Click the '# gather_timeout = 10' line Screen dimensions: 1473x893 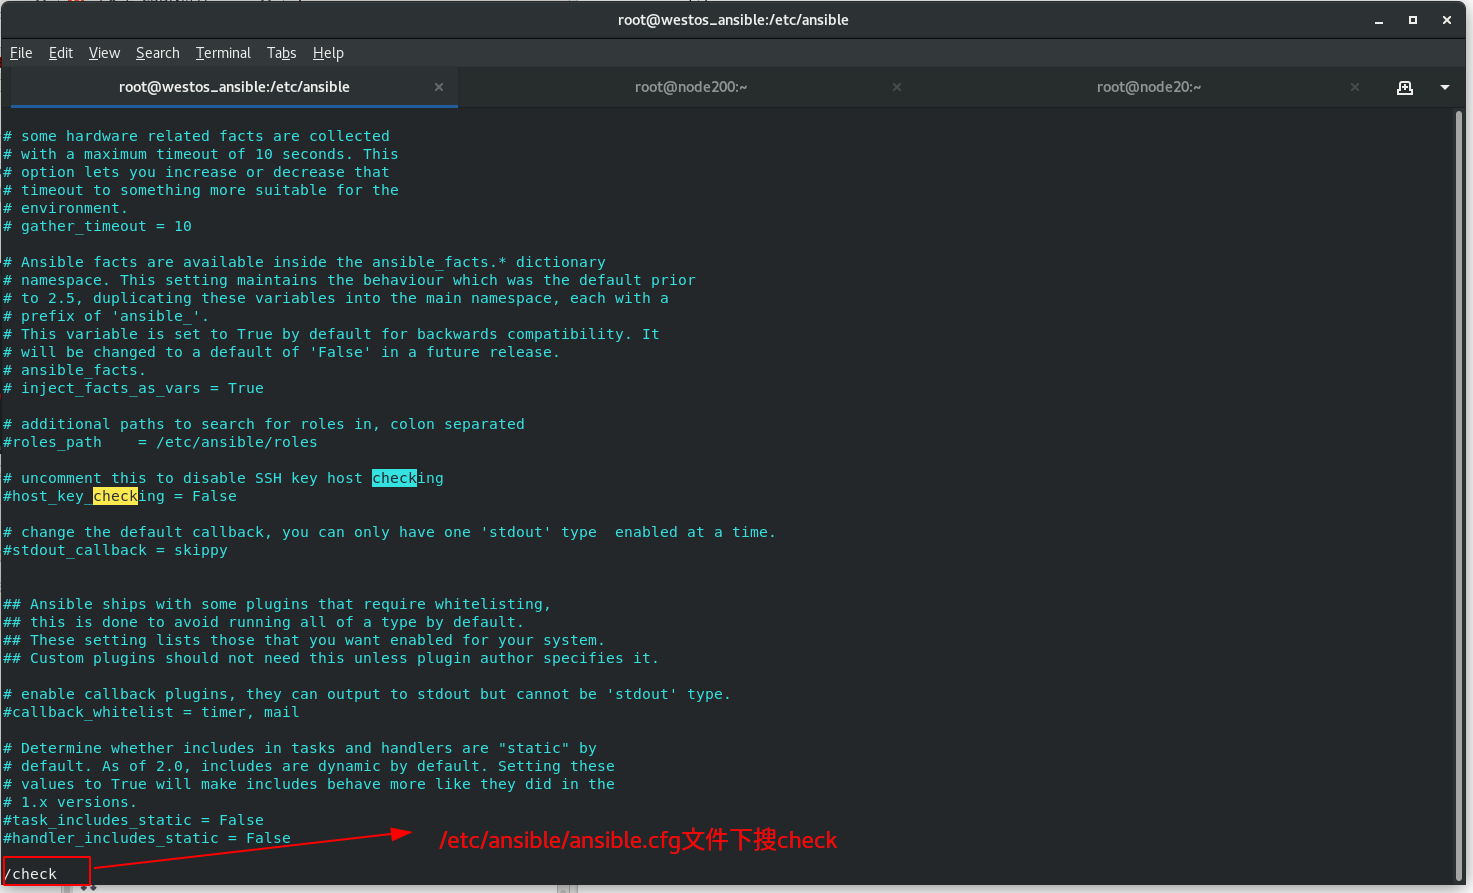[x=98, y=226]
